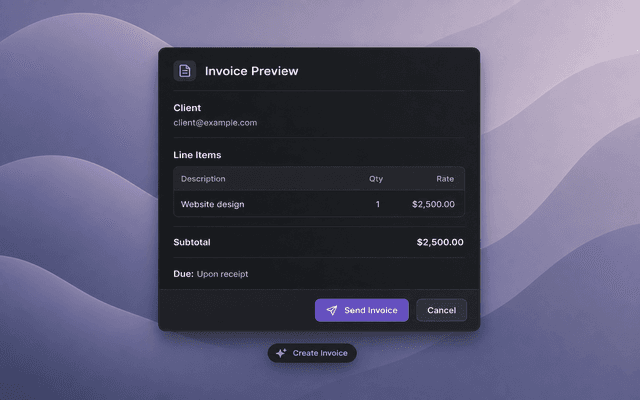Click the Upon receipt due text
This screenshot has width=640, height=400.
click(x=222, y=274)
